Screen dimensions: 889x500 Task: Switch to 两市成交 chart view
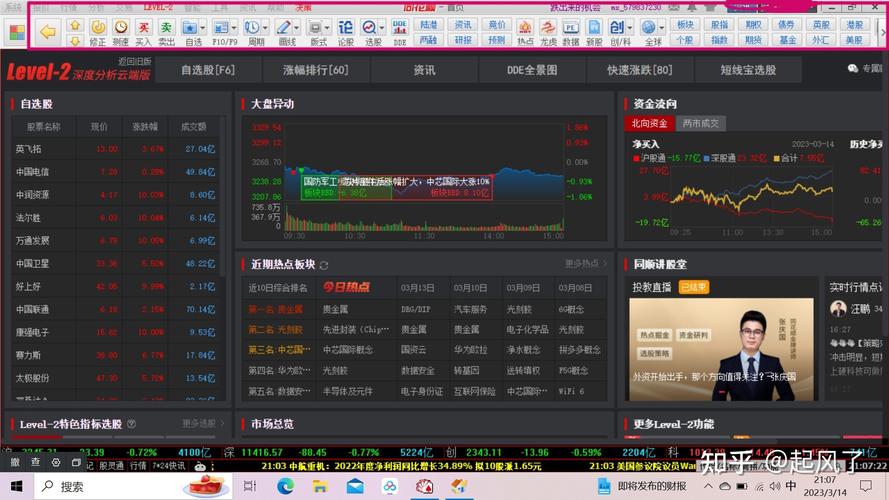[x=700, y=123]
